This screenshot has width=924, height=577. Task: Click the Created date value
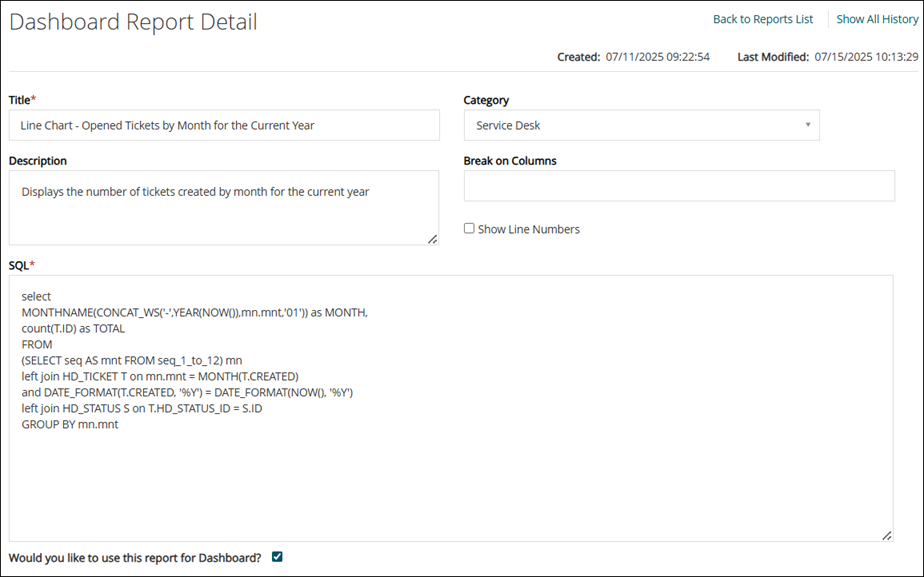click(657, 57)
